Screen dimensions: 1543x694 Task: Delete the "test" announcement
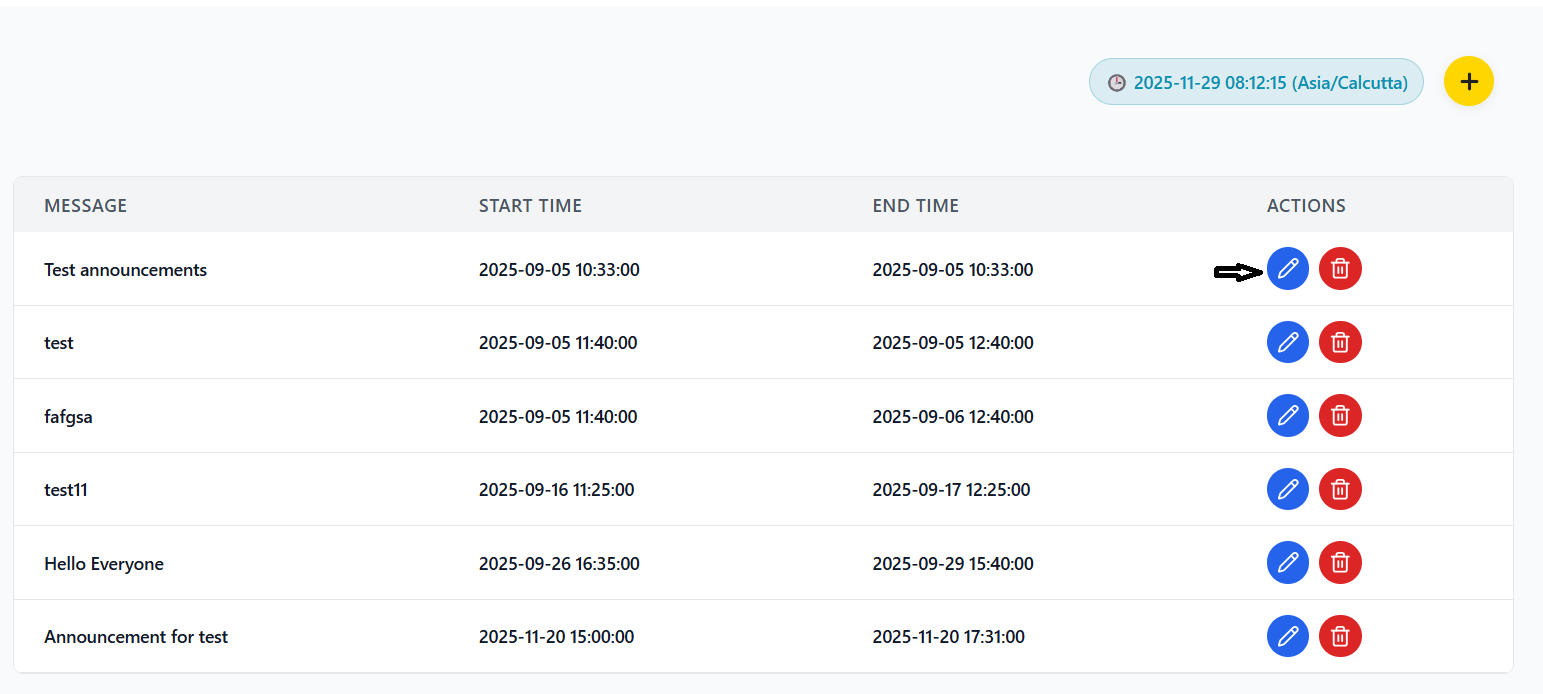[x=1340, y=342]
